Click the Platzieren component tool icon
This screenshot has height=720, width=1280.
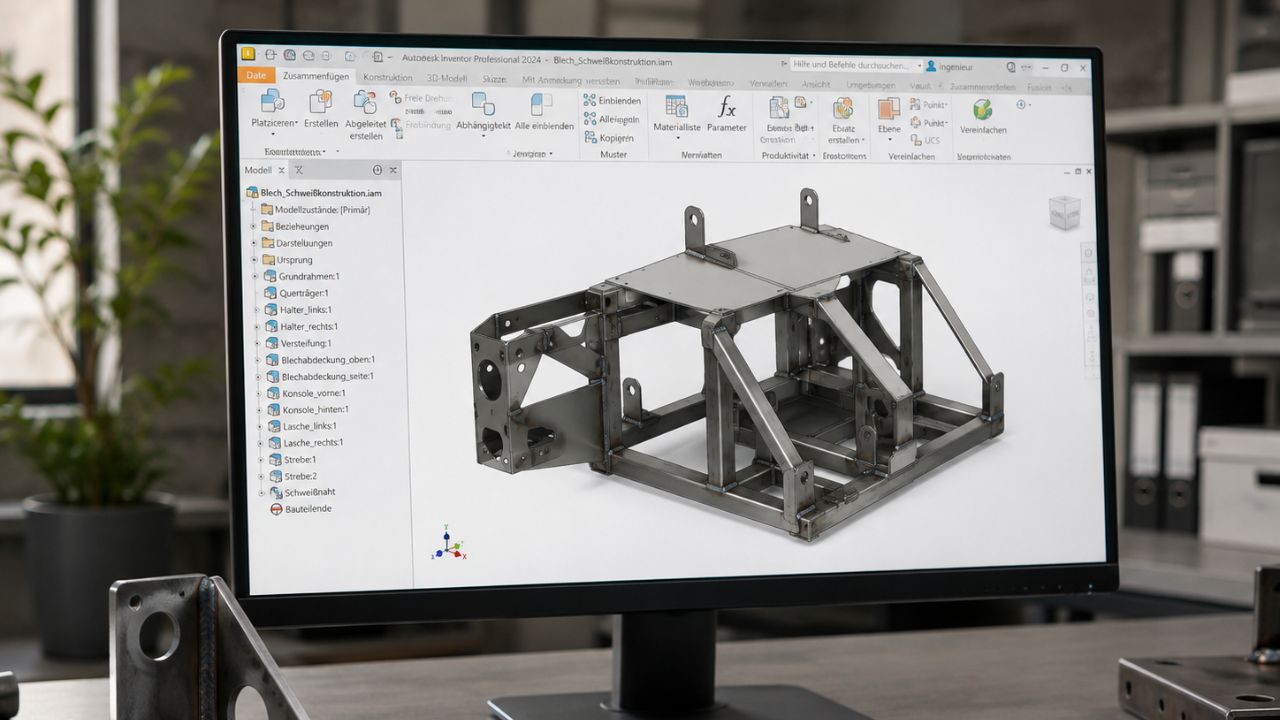point(273,101)
